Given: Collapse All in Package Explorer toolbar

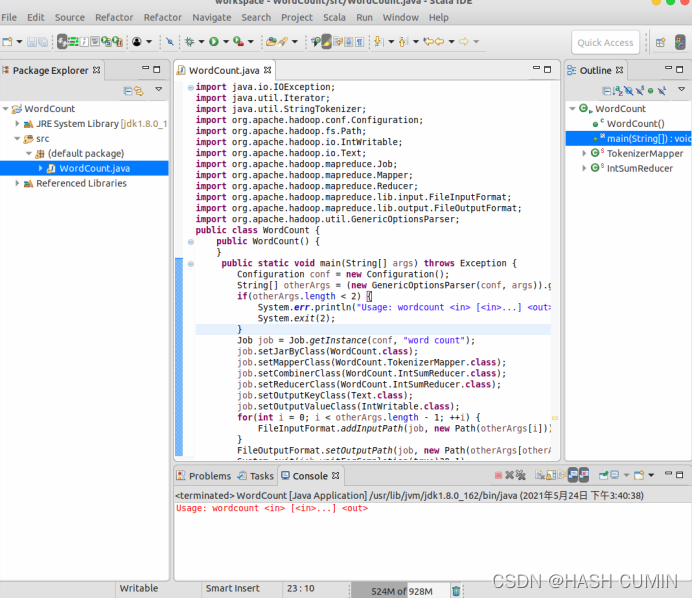Looking at the screenshot, I should [128, 91].
